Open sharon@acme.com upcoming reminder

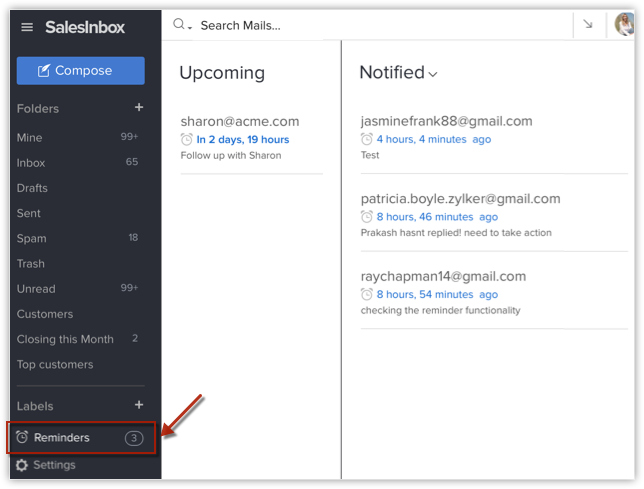click(240, 122)
